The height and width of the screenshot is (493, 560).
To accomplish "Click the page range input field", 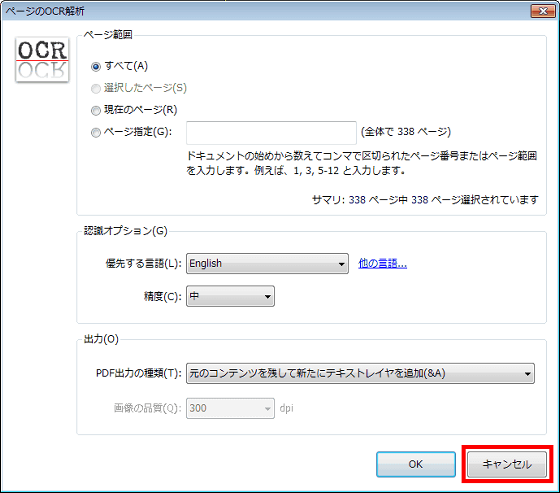I will [271, 133].
